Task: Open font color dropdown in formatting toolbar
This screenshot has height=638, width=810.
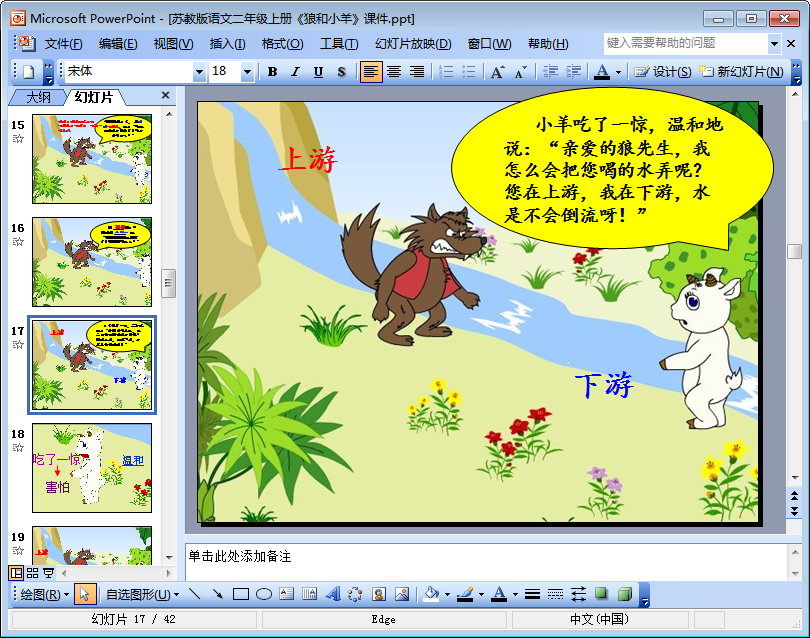Action: [x=618, y=72]
